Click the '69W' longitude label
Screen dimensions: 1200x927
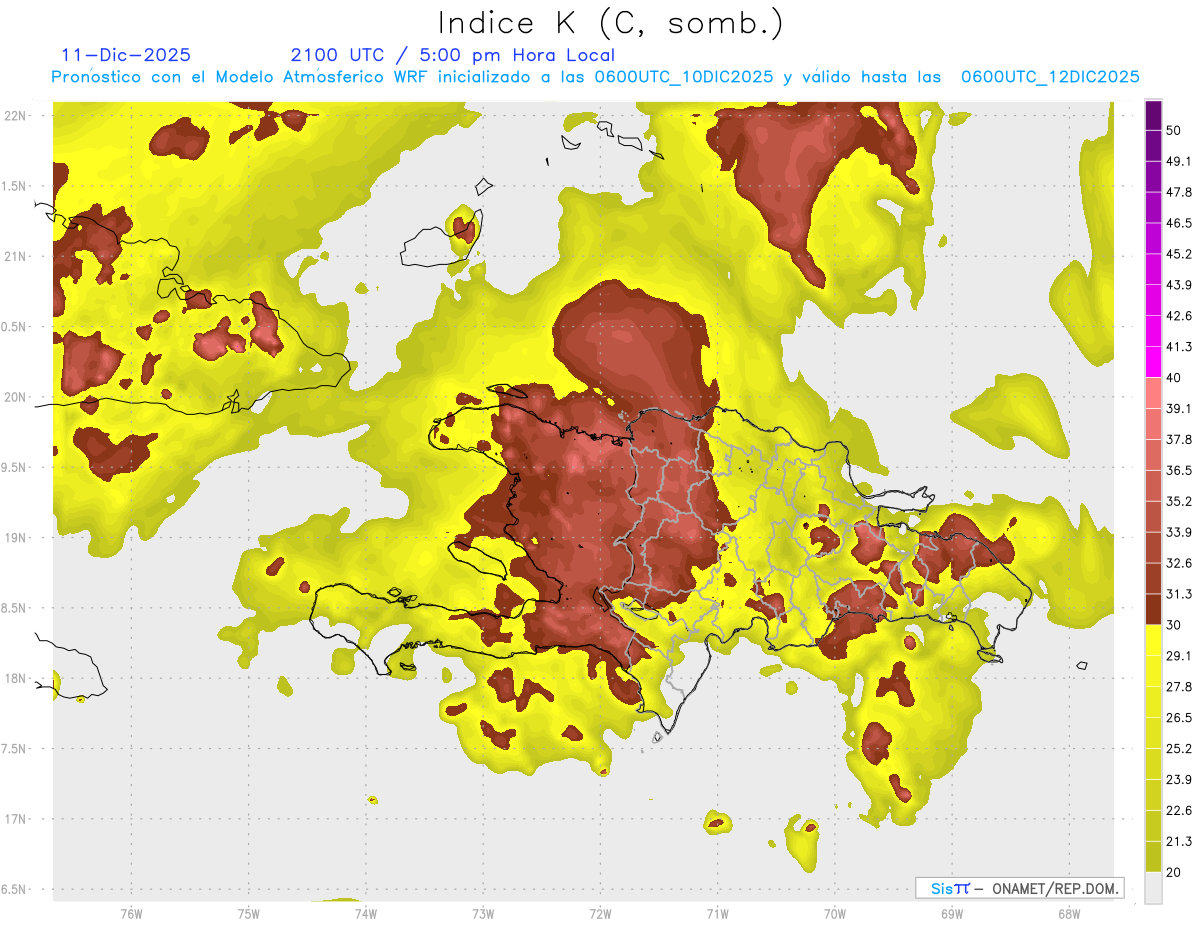[951, 913]
